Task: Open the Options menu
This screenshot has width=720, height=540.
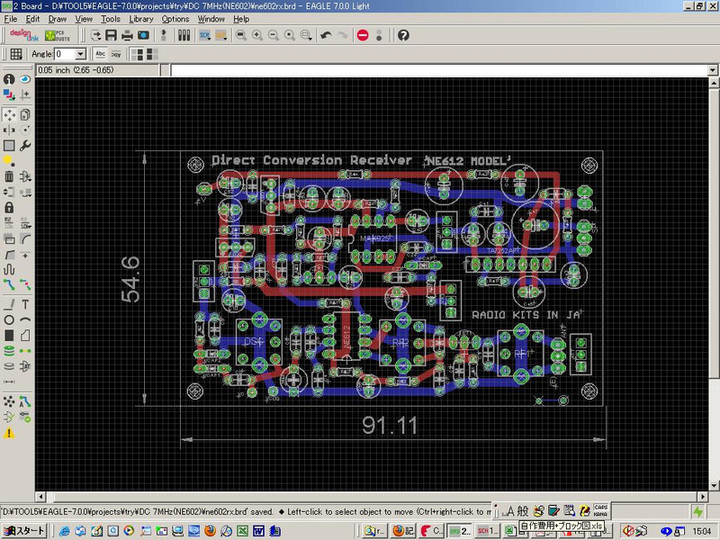Action: tap(175, 19)
